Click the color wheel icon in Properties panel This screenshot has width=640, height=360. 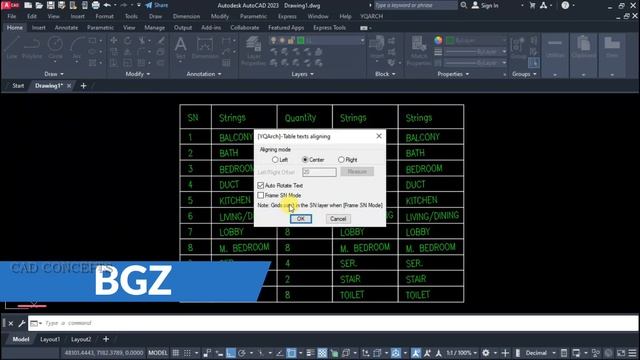coord(438,40)
